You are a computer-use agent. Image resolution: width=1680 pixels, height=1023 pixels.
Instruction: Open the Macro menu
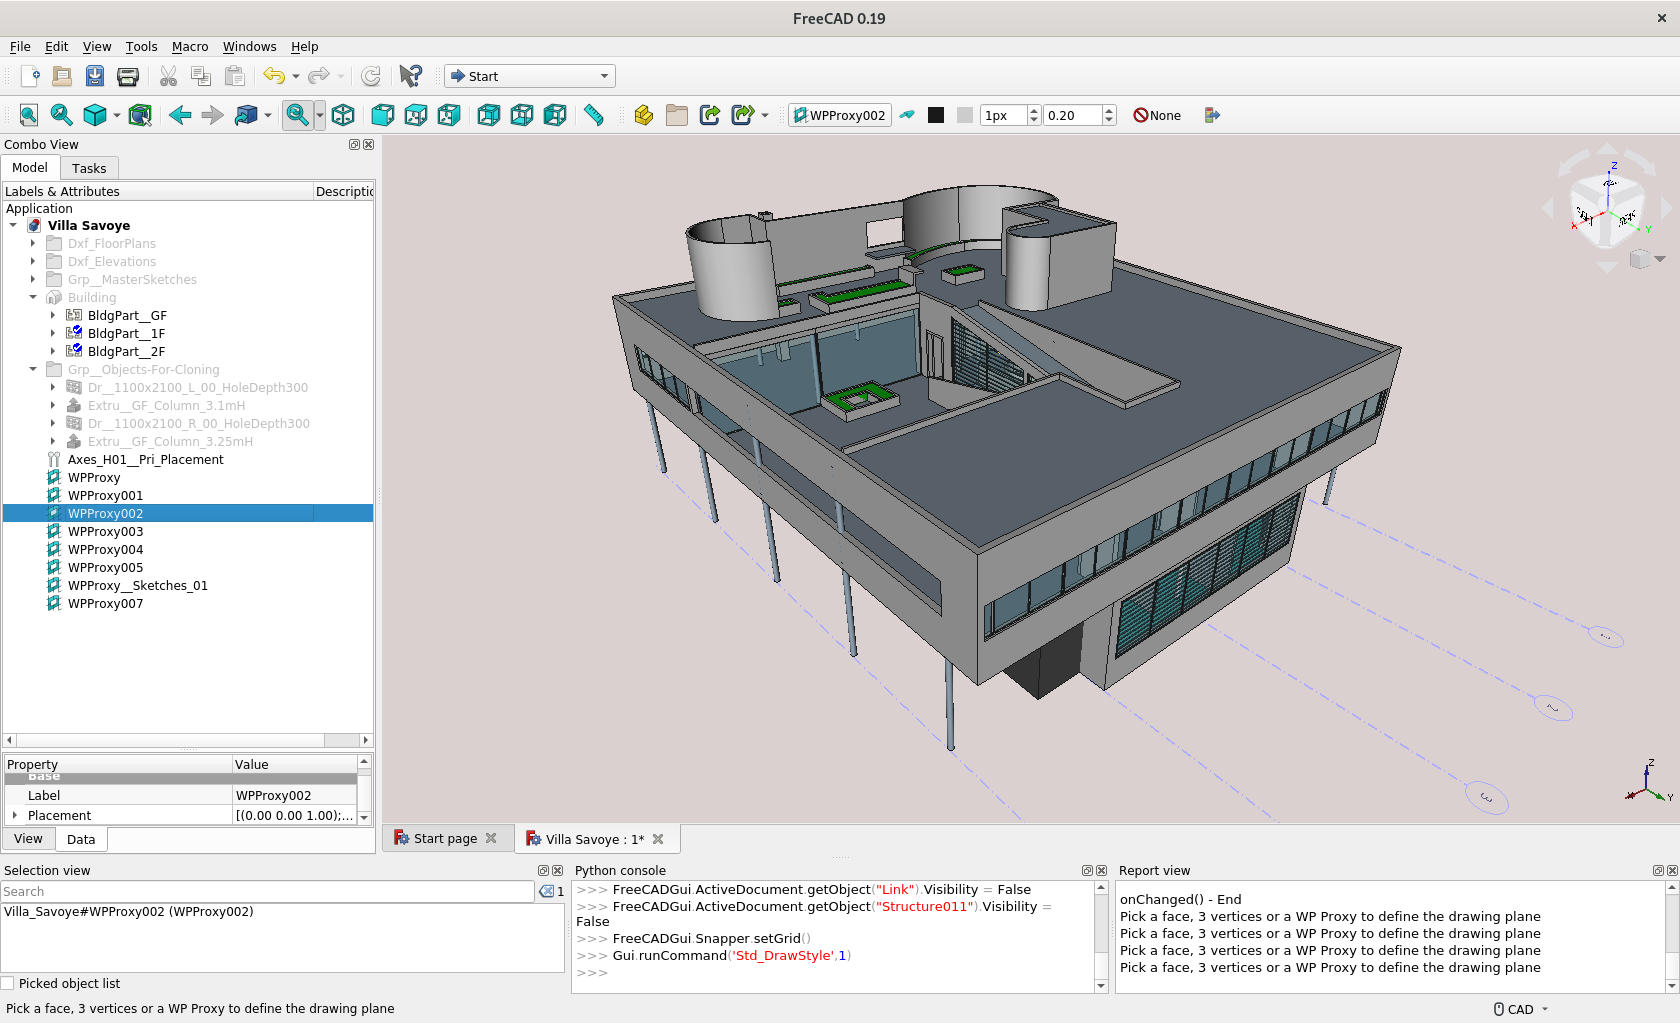[x=190, y=46]
